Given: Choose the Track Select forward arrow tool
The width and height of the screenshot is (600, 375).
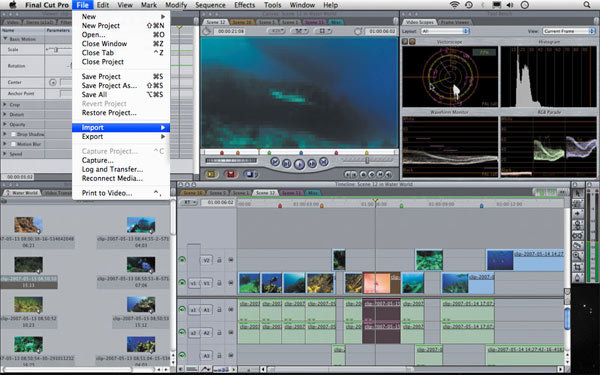Looking at the screenshot, I should [x=577, y=214].
